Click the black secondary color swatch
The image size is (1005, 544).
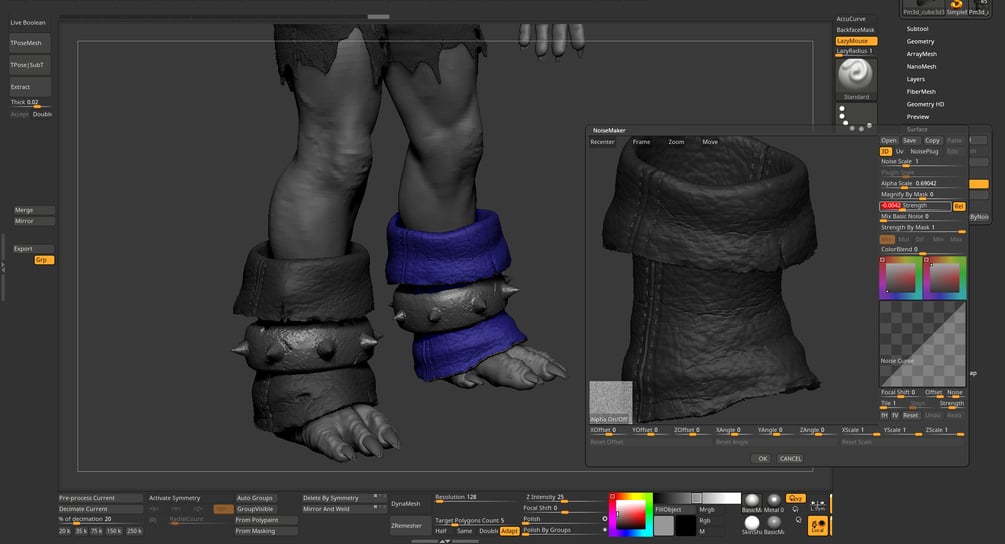pyautogui.click(x=685, y=525)
